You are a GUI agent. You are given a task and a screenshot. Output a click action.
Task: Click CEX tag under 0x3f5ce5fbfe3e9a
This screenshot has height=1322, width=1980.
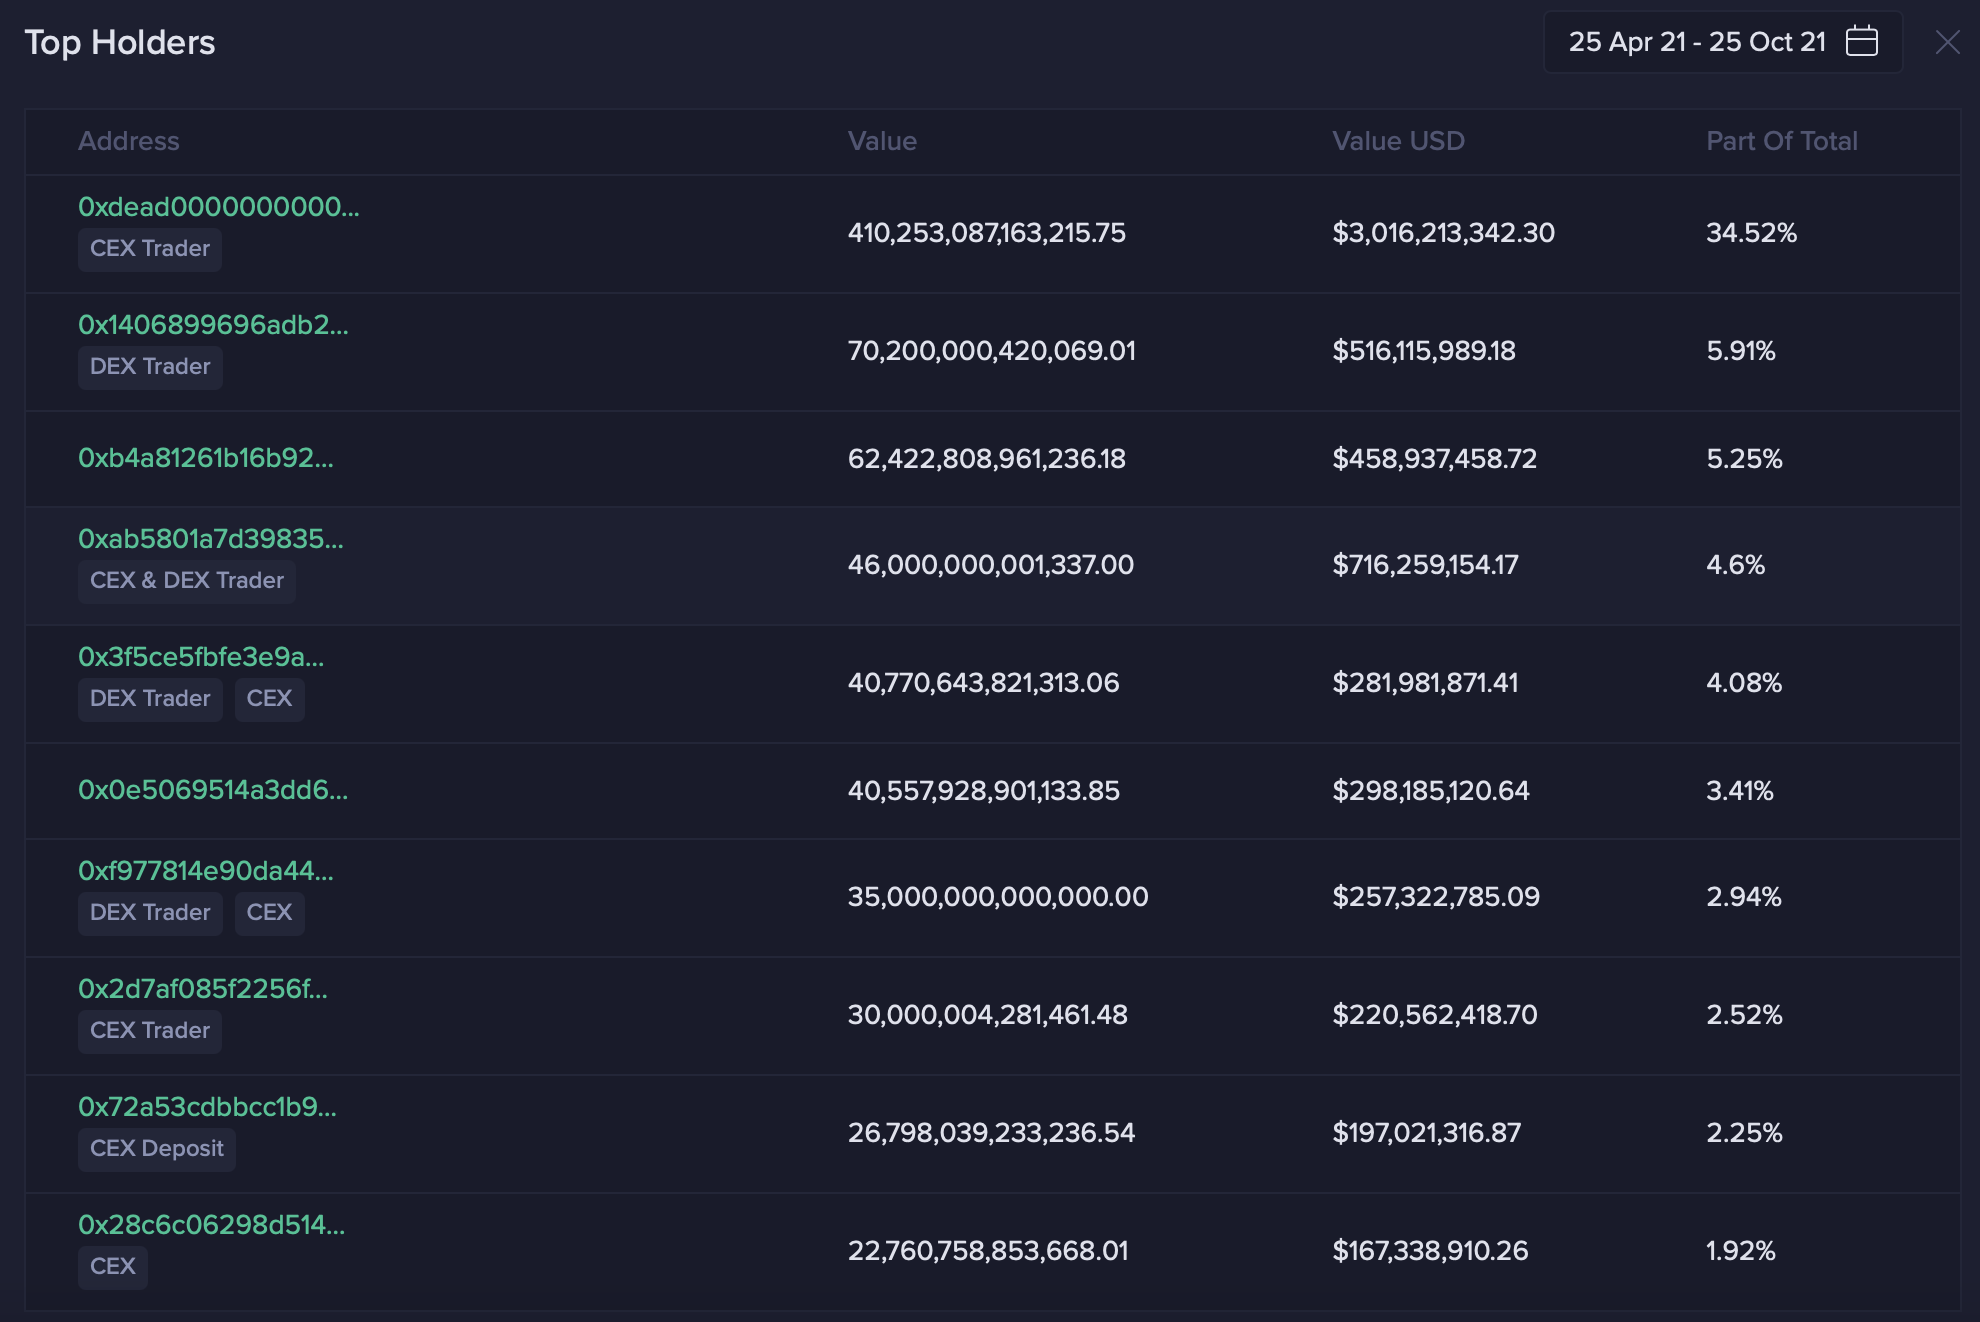click(x=269, y=699)
